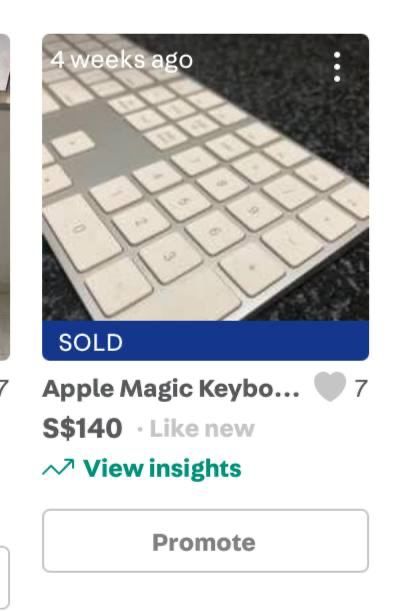Click the Promote button
This screenshot has width=401, height=611.
click(x=205, y=541)
